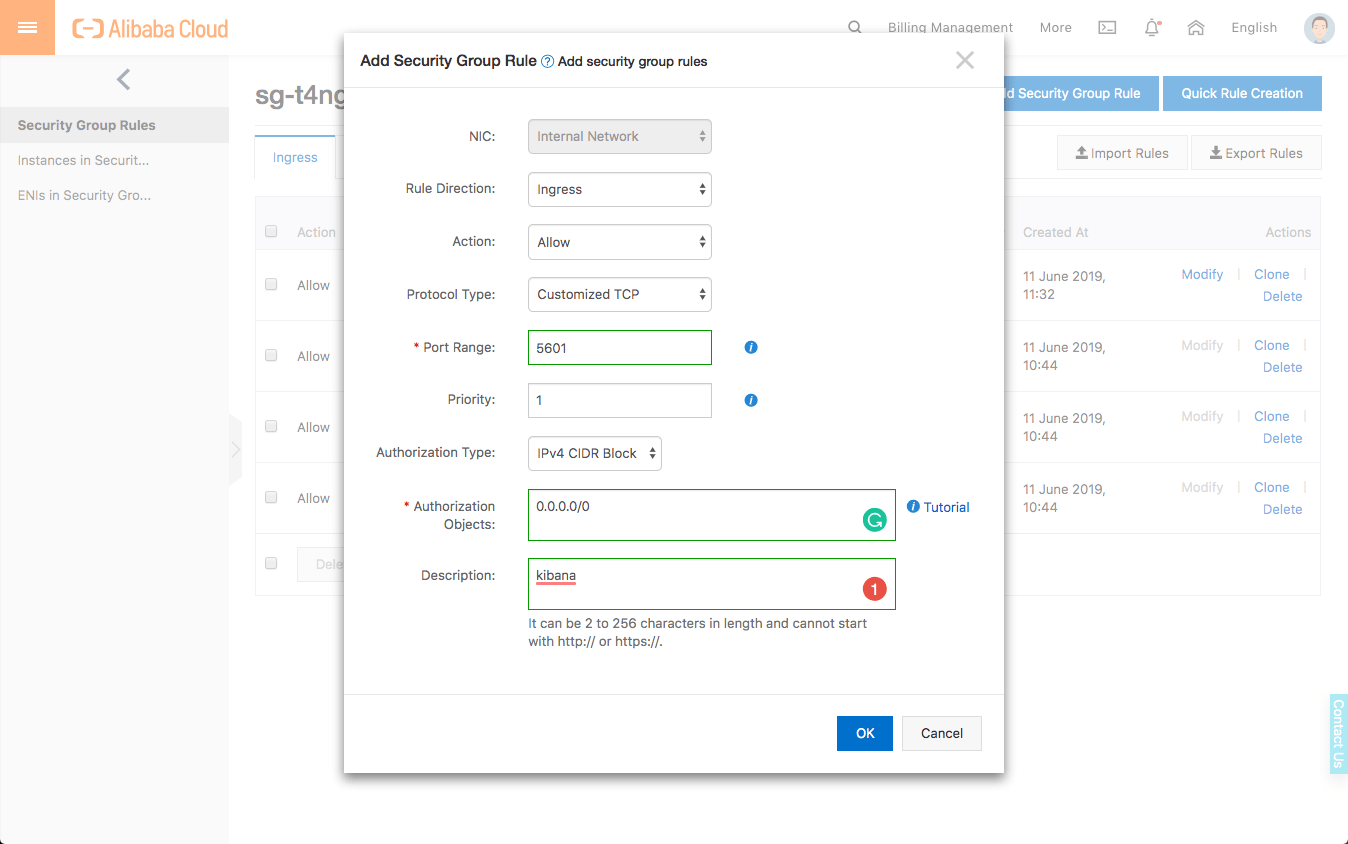Image resolution: width=1348 pixels, height=844 pixels.
Task: Click the Add Security Group Rule button
Action: (x=1080, y=93)
